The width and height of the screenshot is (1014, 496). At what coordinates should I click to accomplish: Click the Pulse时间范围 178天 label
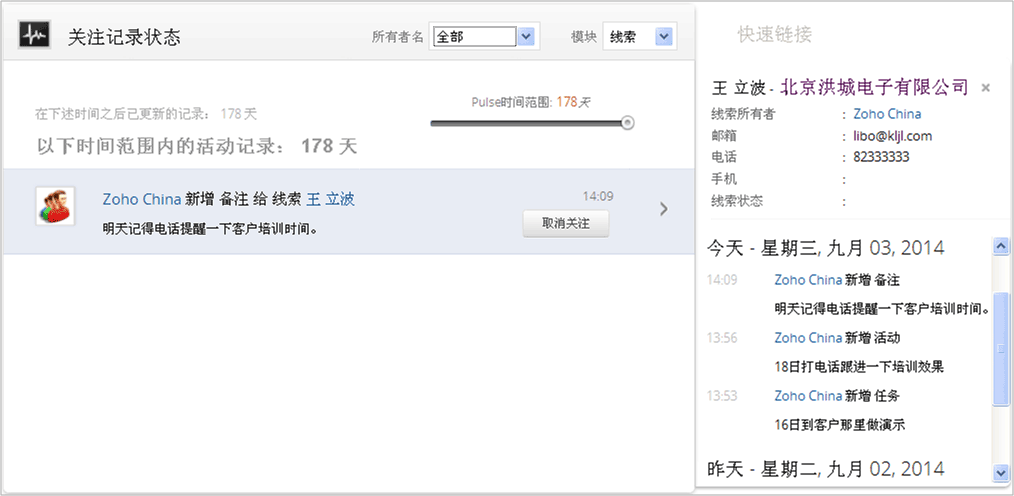pyautogui.click(x=531, y=102)
